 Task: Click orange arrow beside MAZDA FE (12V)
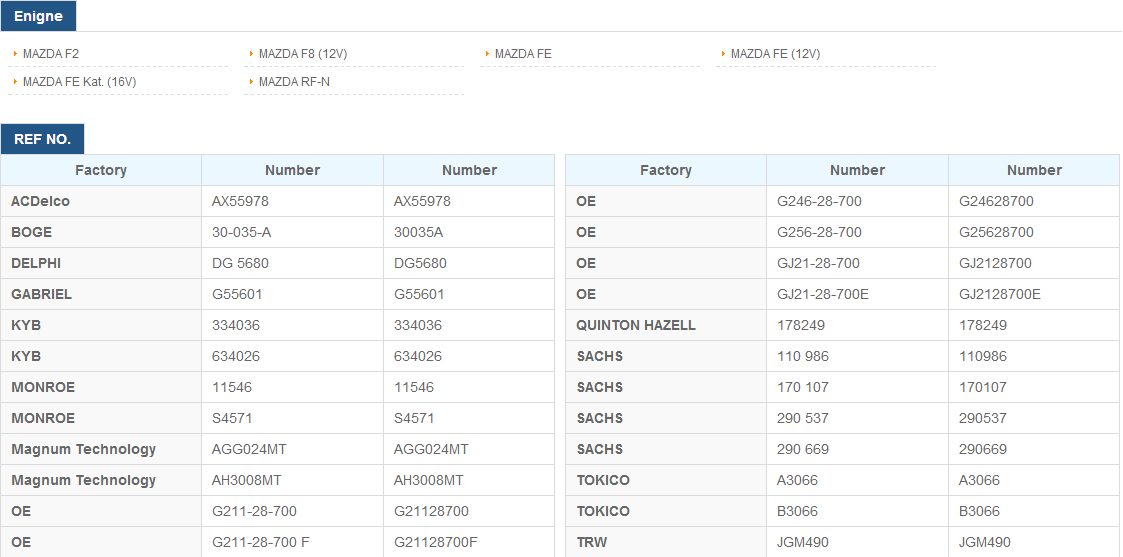pos(723,54)
